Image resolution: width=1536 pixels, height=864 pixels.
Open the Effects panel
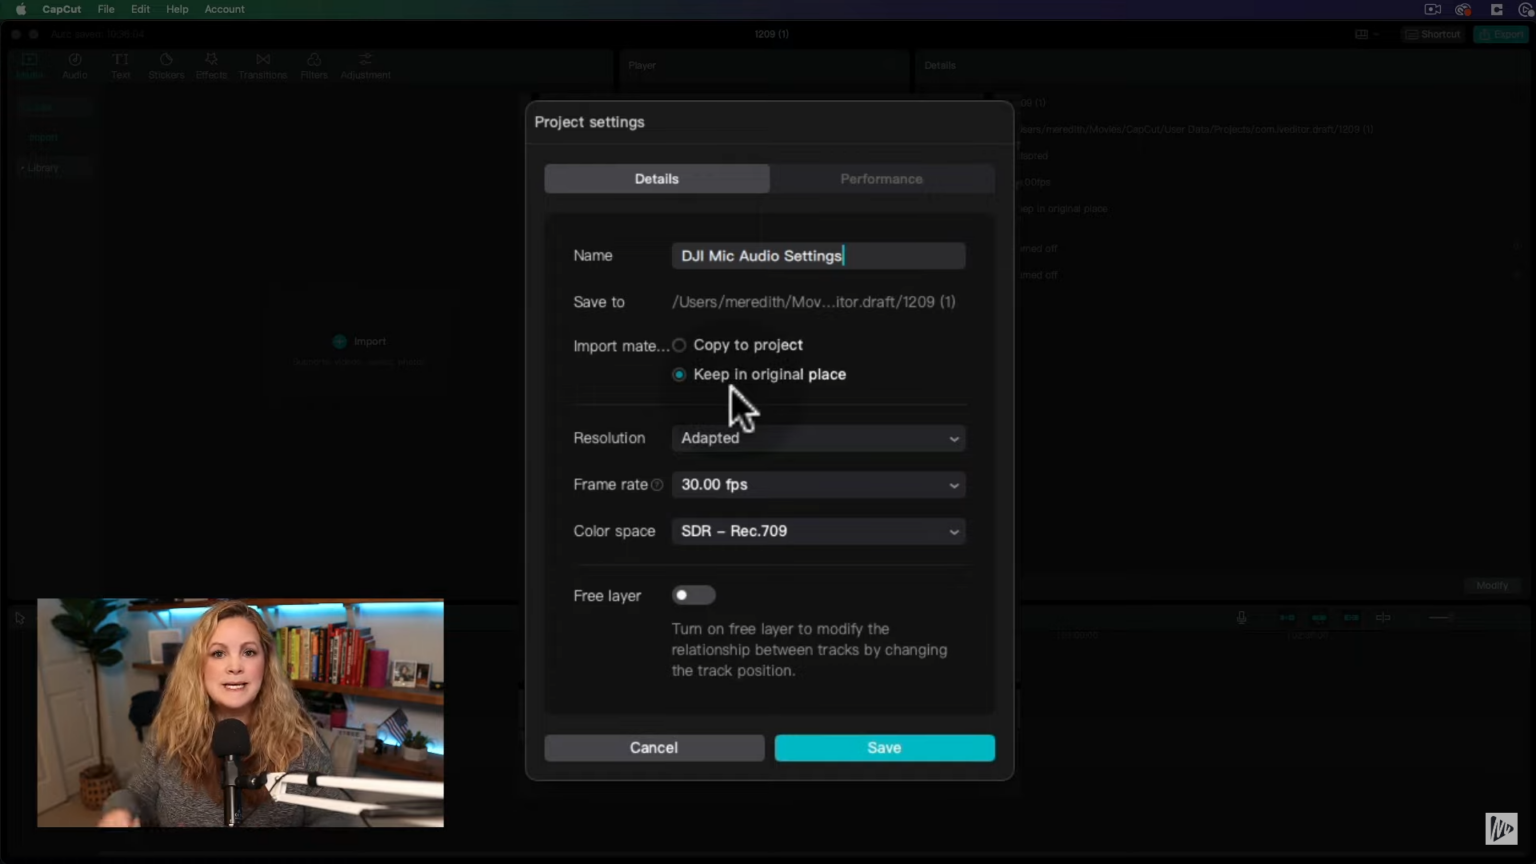pos(211,65)
